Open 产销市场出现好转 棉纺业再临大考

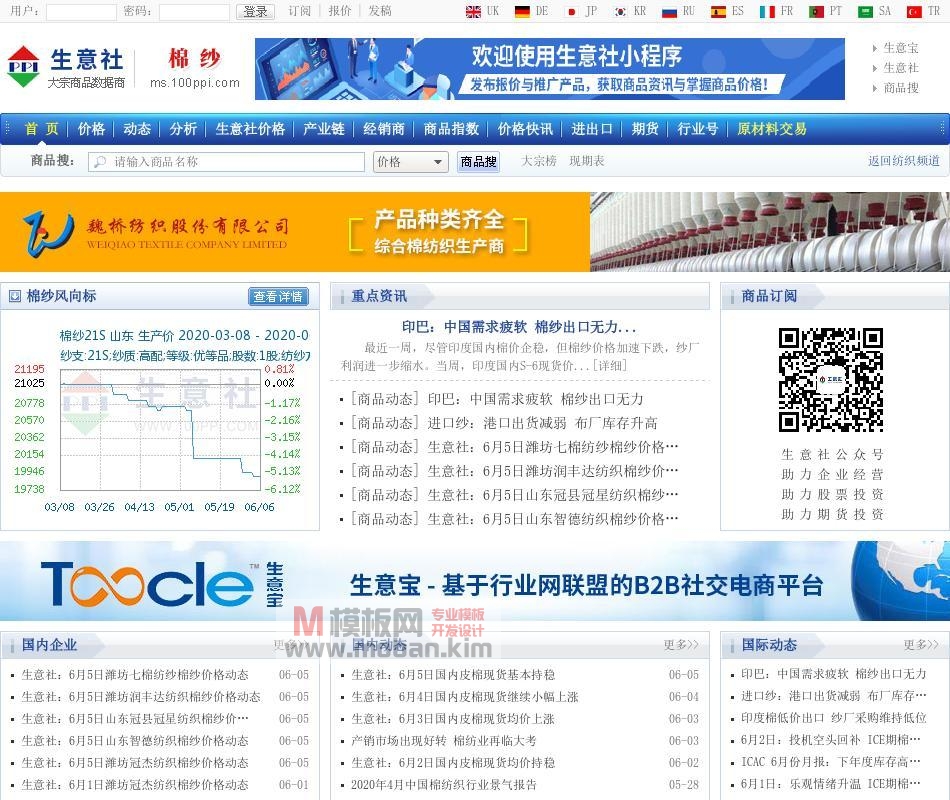(443, 741)
